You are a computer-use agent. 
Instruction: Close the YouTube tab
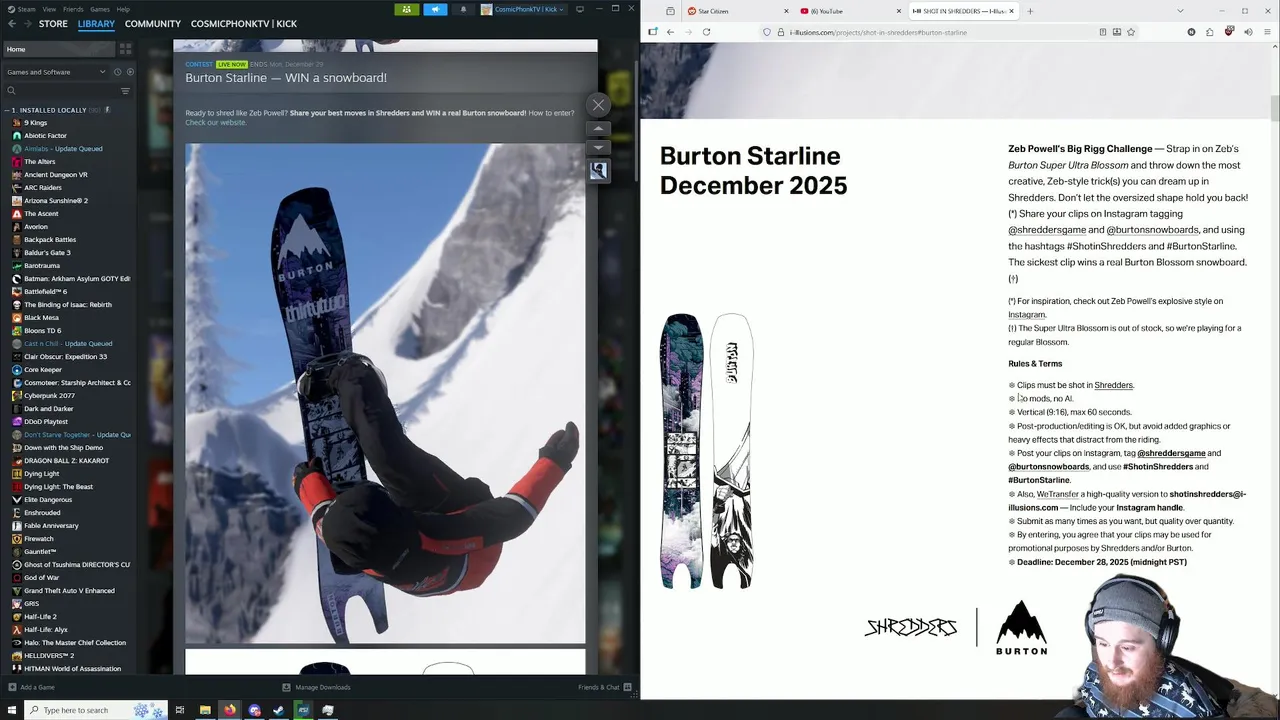pos(899,11)
